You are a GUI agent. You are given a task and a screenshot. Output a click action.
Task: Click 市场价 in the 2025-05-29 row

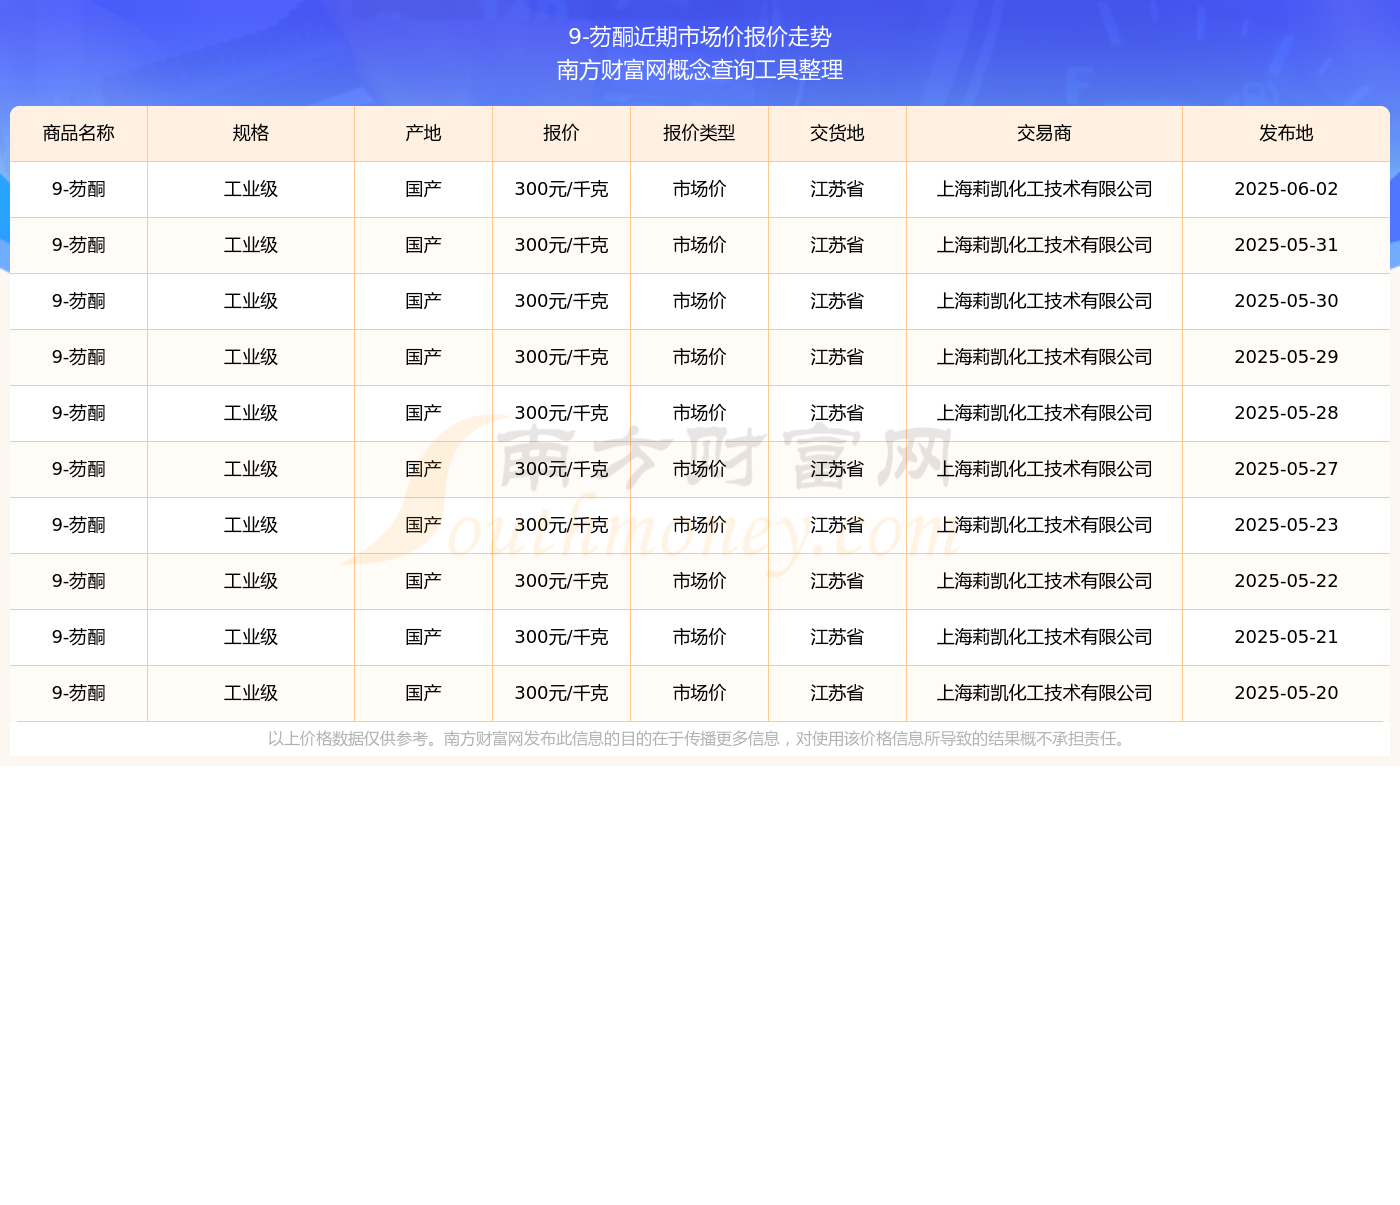[x=699, y=357]
